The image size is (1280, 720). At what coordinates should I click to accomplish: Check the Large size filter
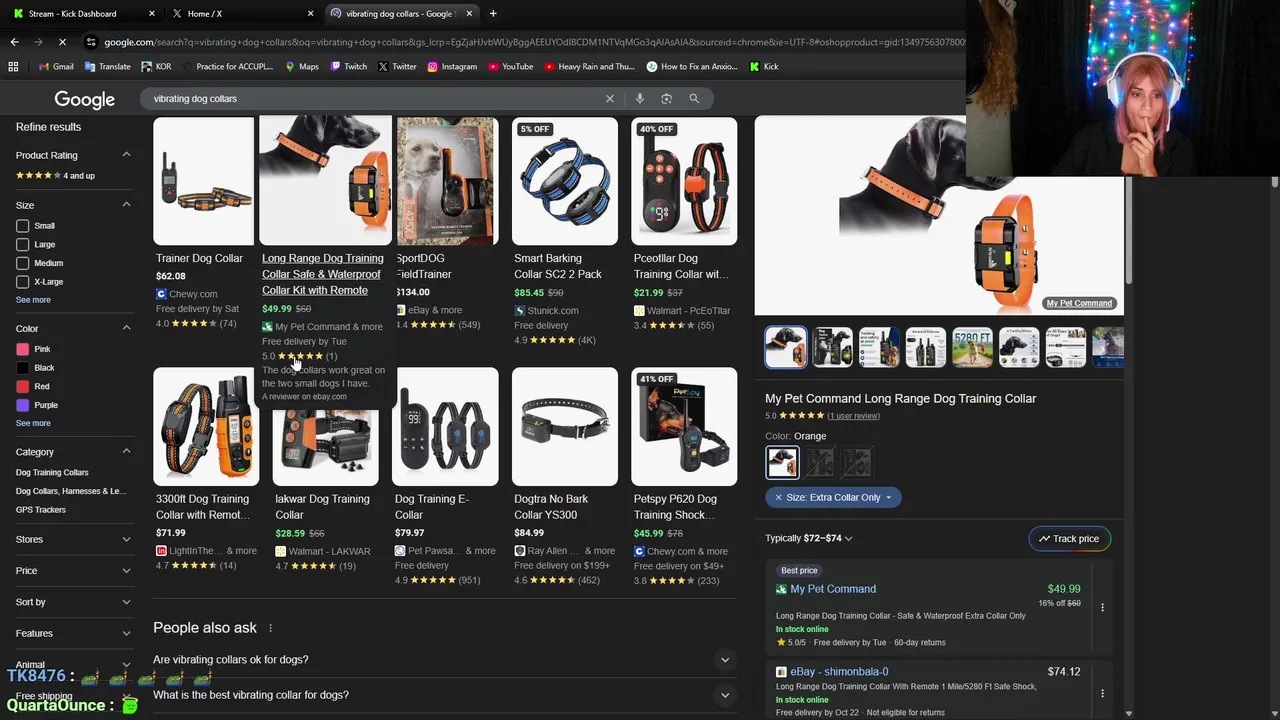point(22,244)
